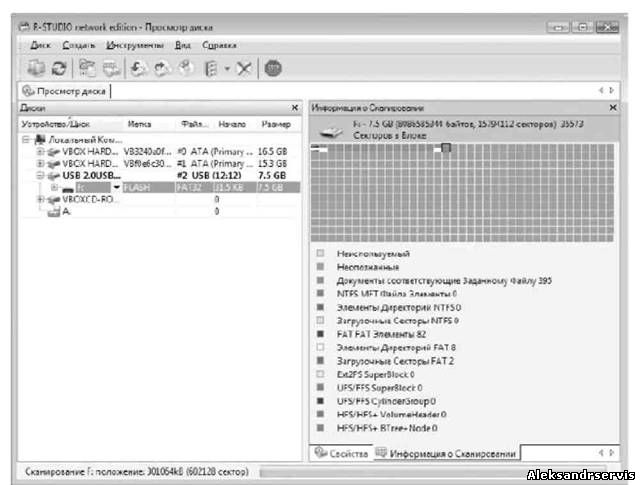The image size is (640, 485).
Task: Open the Диск menu
Action: [40, 45]
